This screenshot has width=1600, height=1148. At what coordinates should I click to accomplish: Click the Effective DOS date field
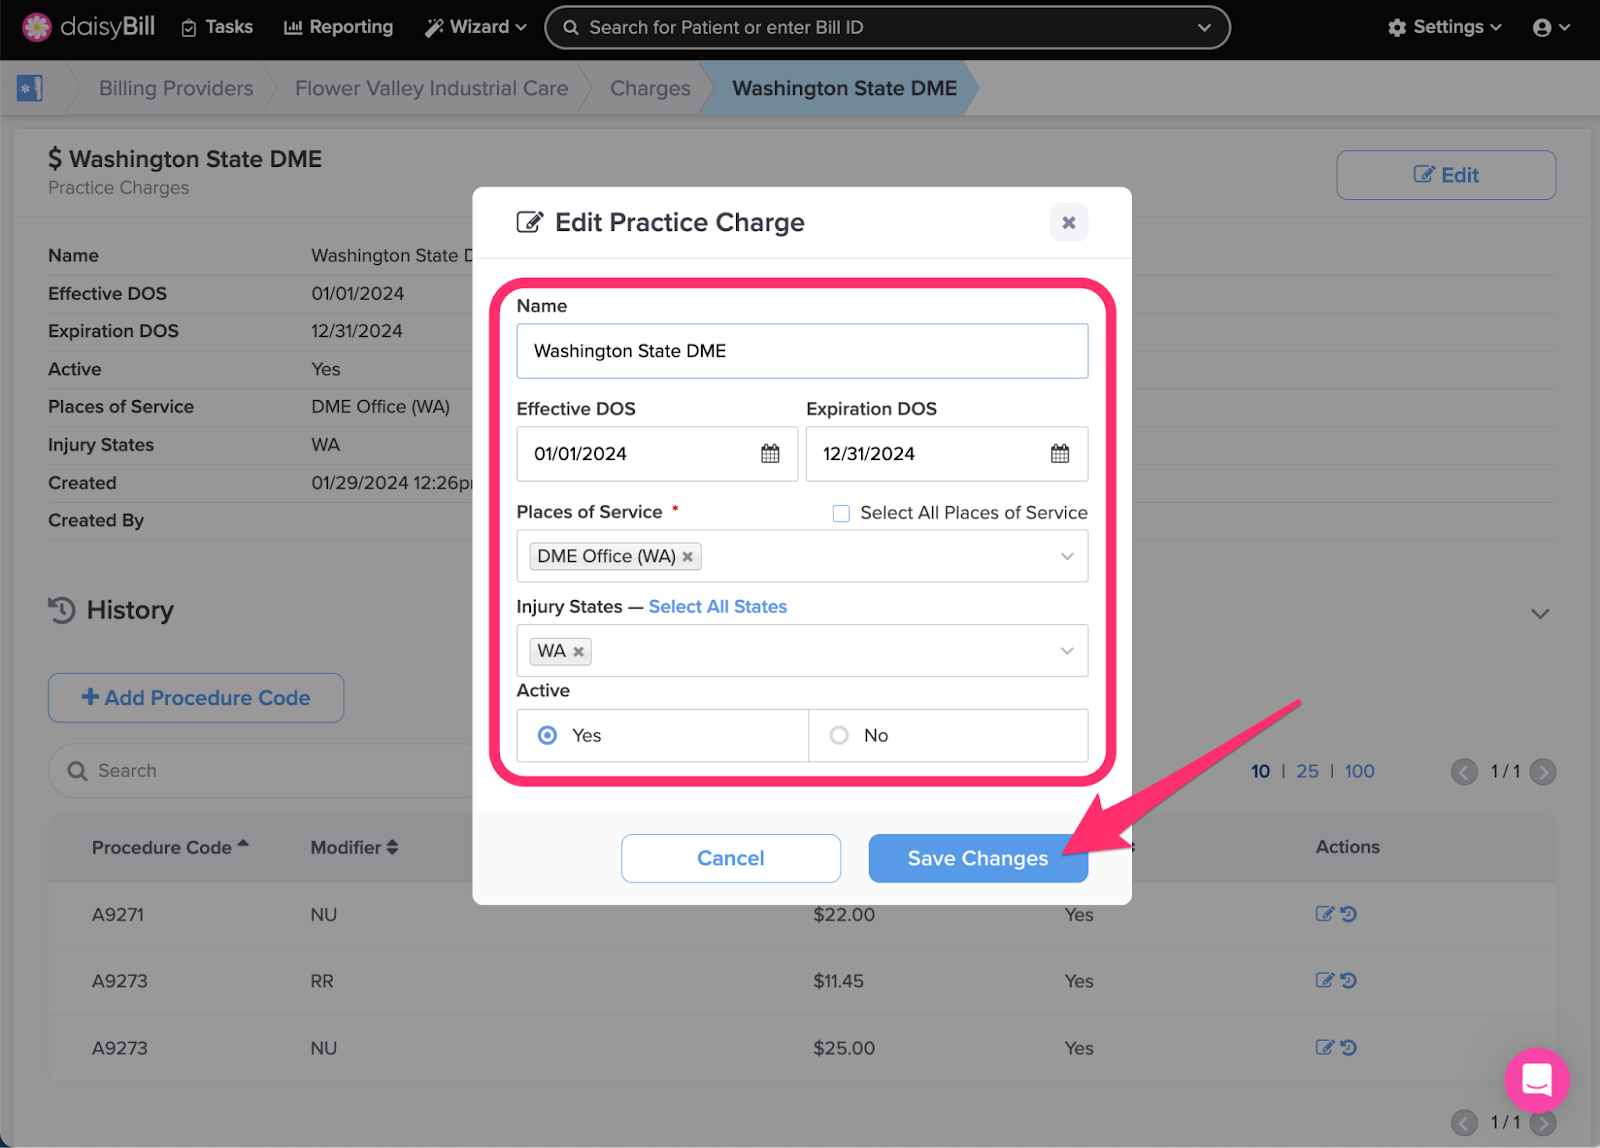(x=657, y=454)
